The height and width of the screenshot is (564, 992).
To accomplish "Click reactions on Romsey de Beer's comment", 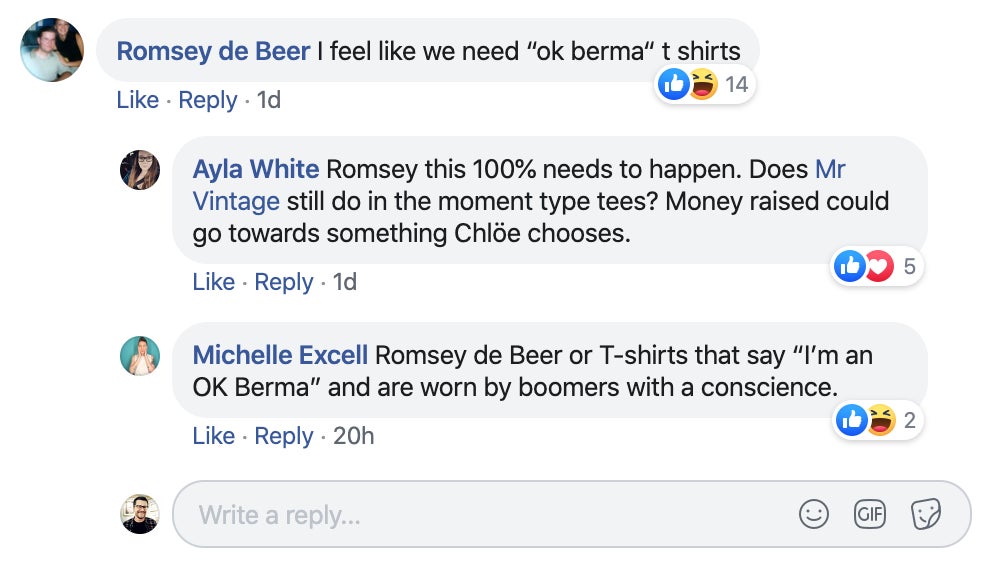I will pos(704,85).
